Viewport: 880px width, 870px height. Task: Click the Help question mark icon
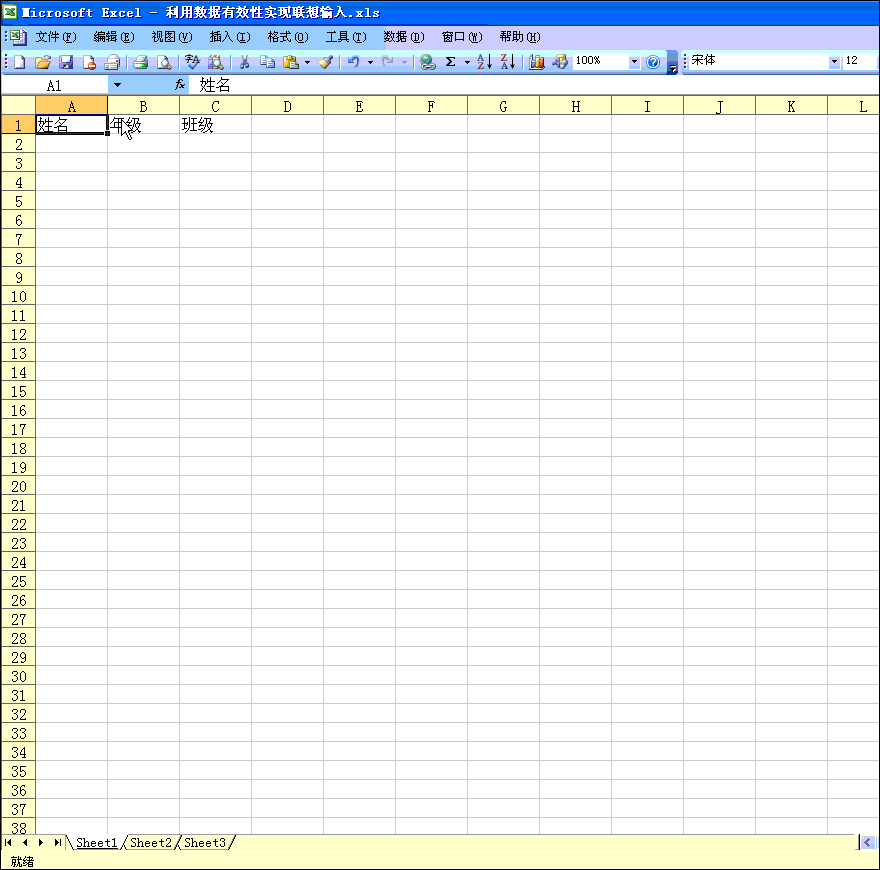click(653, 62)
